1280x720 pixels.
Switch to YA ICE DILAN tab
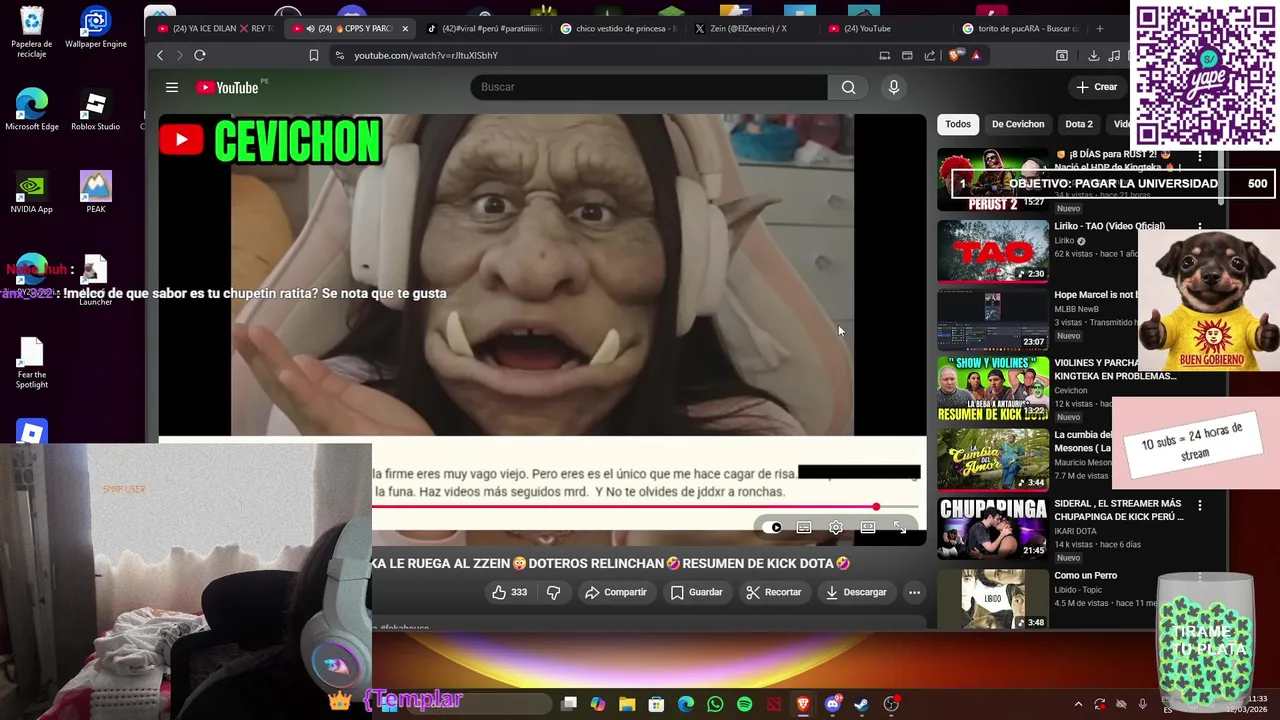(215, 28)
